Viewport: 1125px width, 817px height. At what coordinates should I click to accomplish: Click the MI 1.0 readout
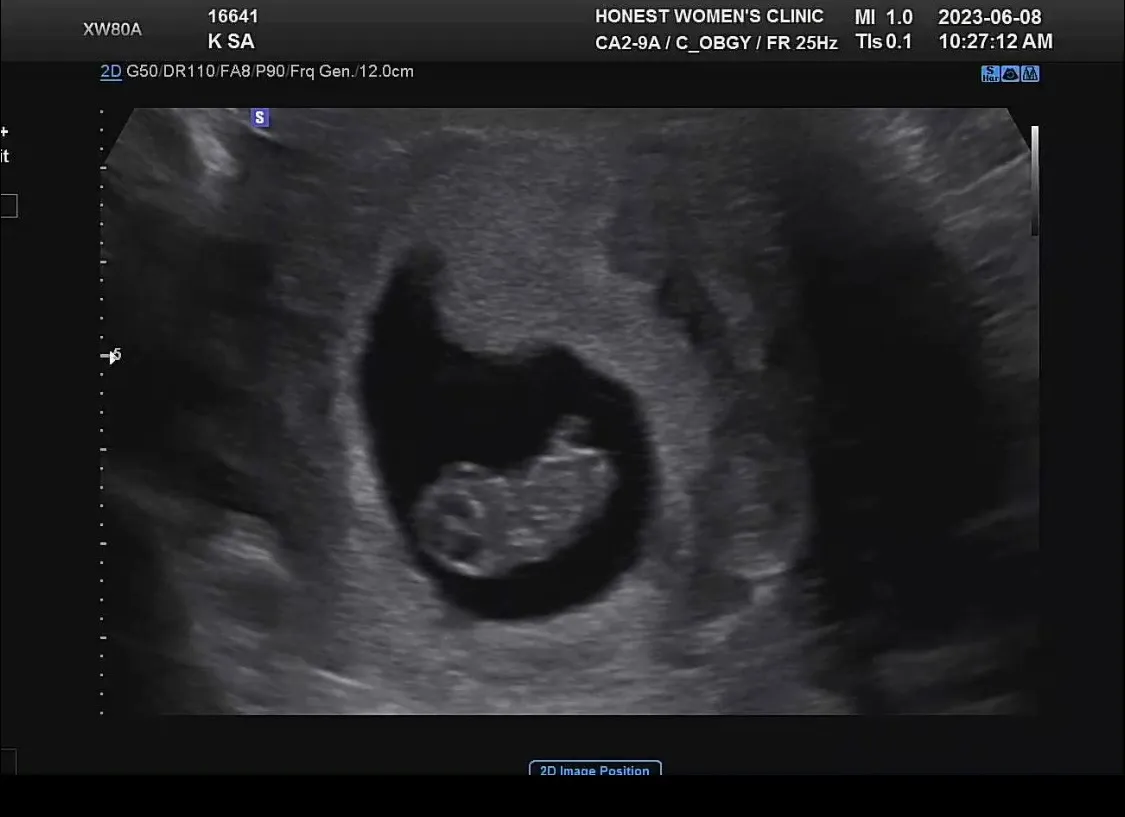pos(883,17)
